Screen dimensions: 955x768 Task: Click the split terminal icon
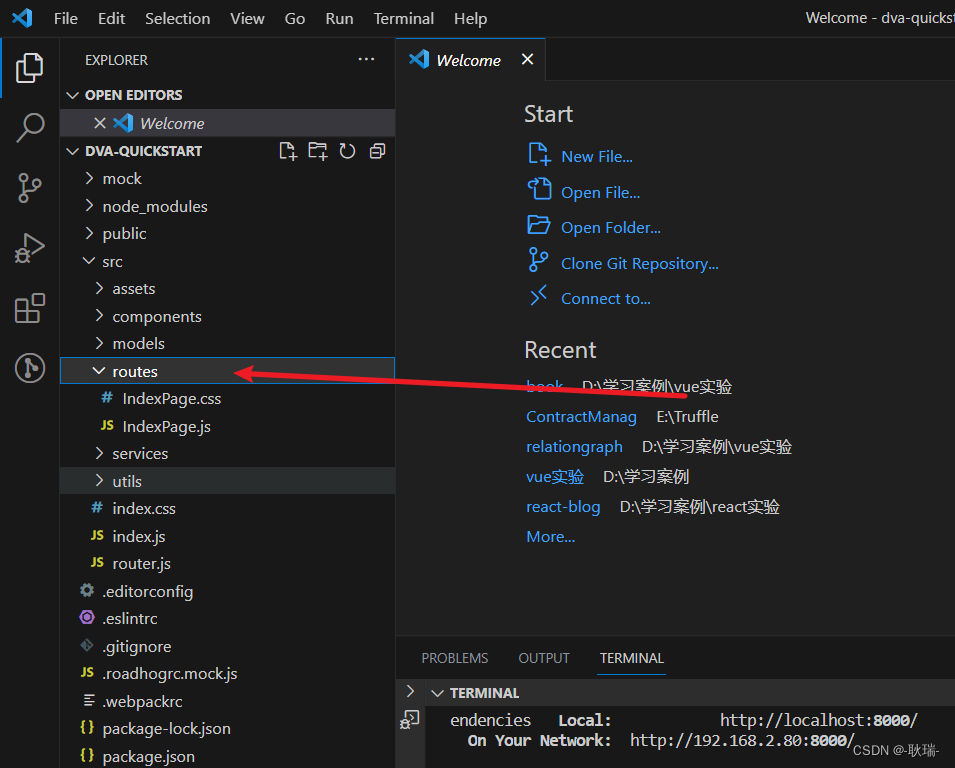409,718
